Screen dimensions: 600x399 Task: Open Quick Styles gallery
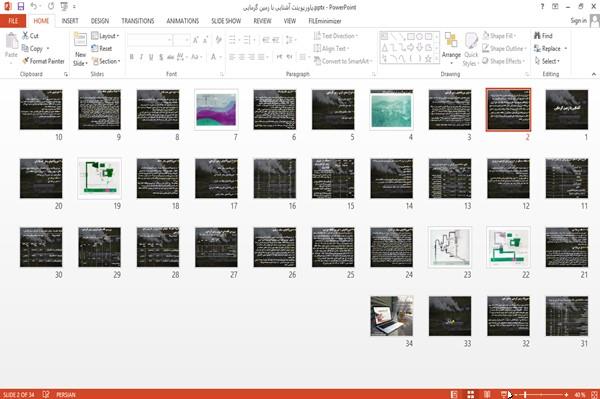coord(471,49)
